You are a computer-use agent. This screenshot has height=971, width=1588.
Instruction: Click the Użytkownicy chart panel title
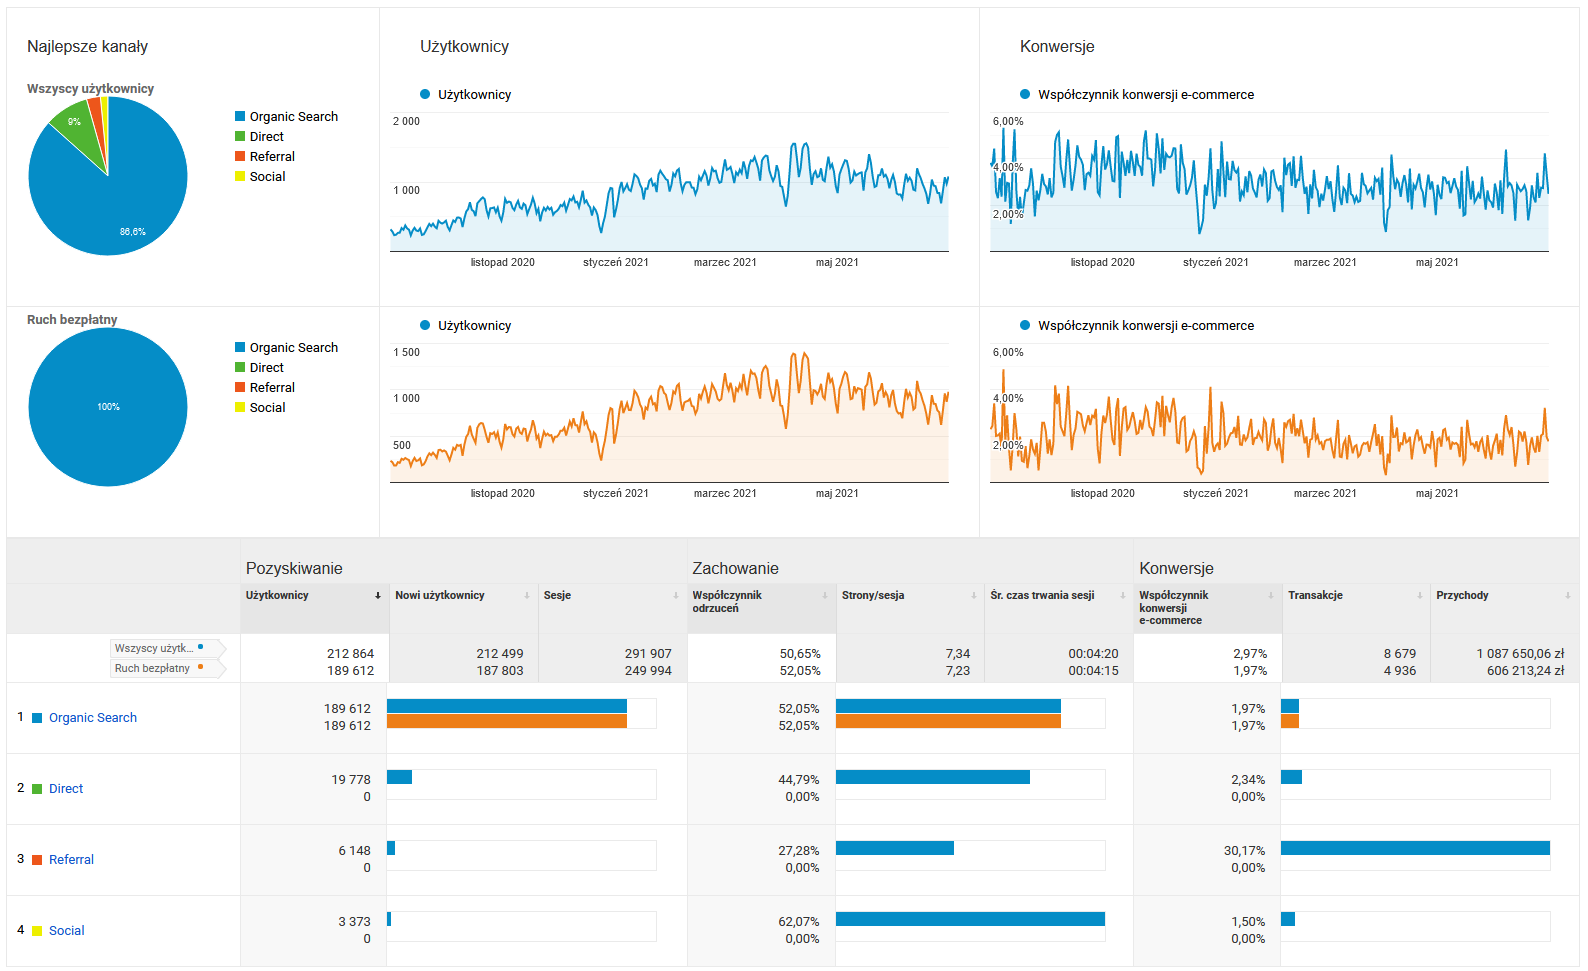click(464, 47)
